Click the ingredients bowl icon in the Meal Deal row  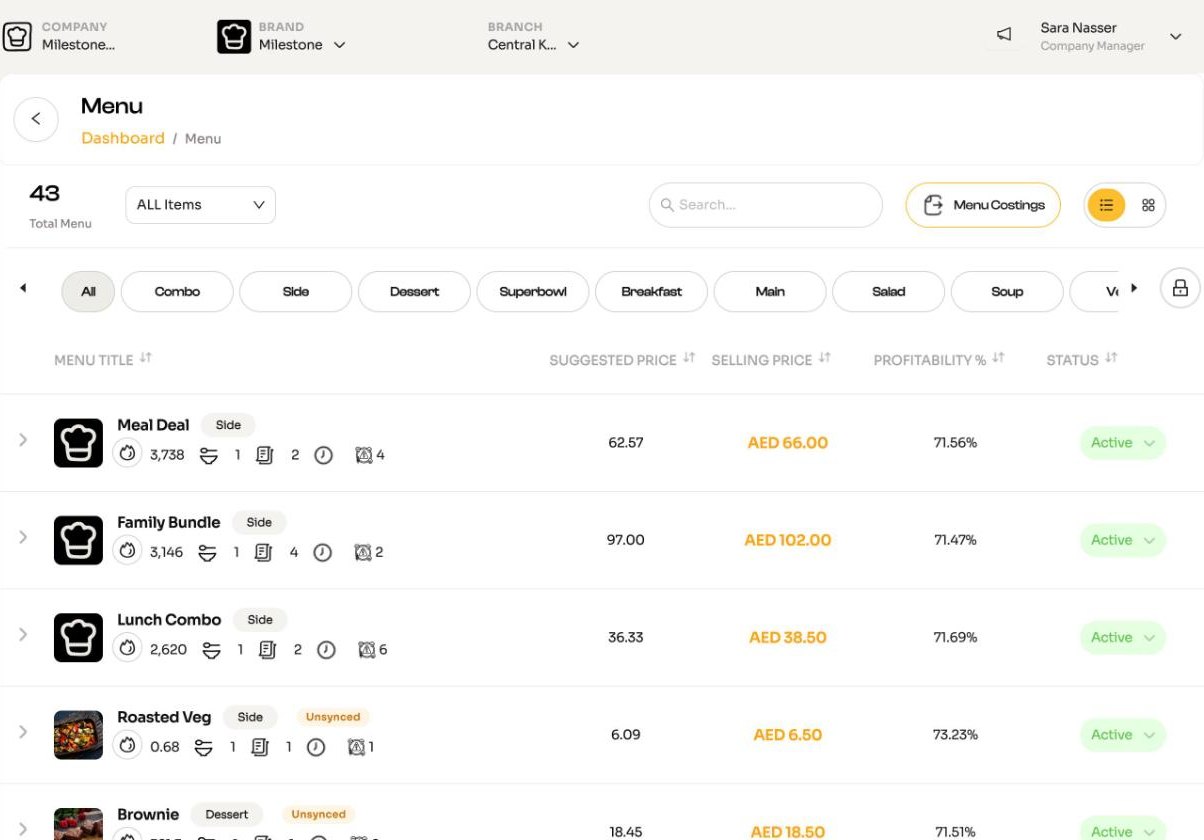click(208, 455)
